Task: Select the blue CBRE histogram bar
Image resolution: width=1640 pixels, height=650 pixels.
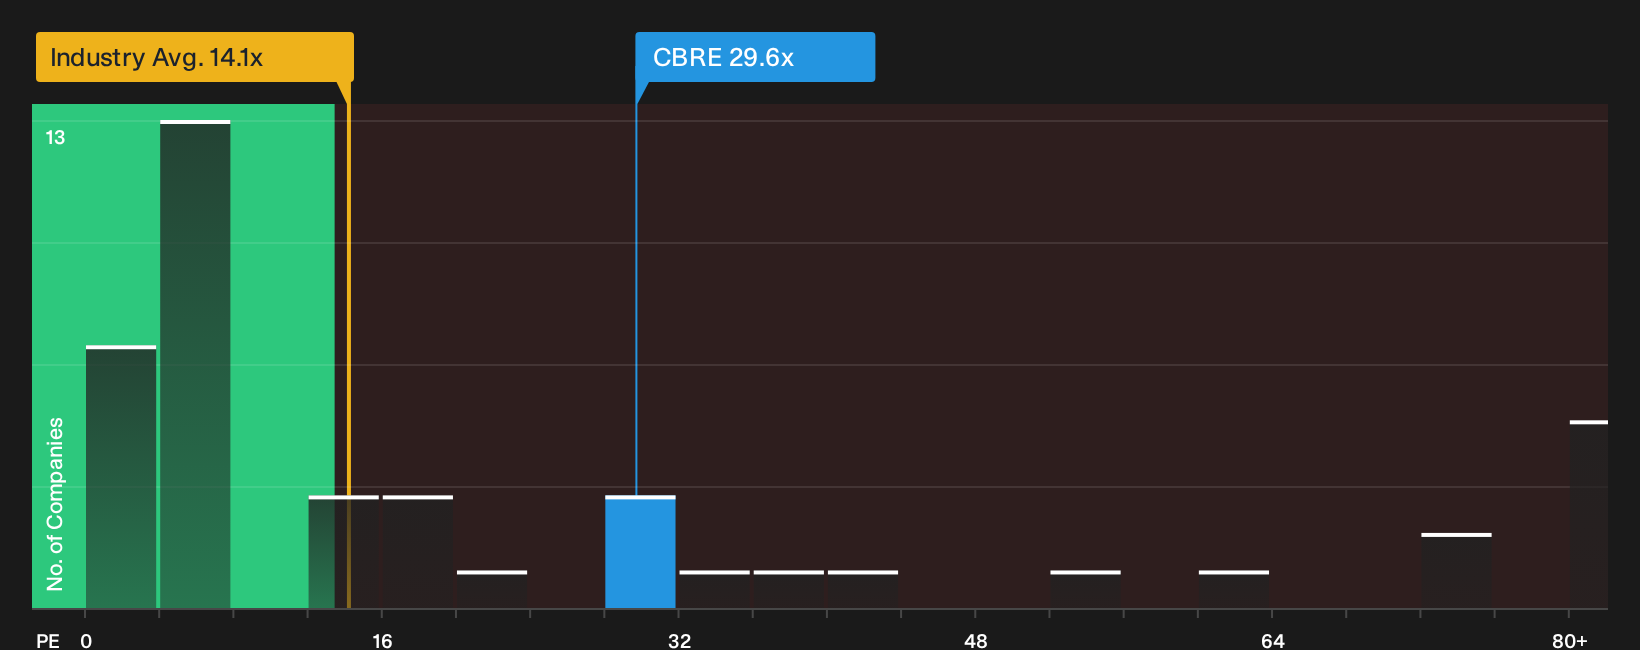Action: click(640, 552)
